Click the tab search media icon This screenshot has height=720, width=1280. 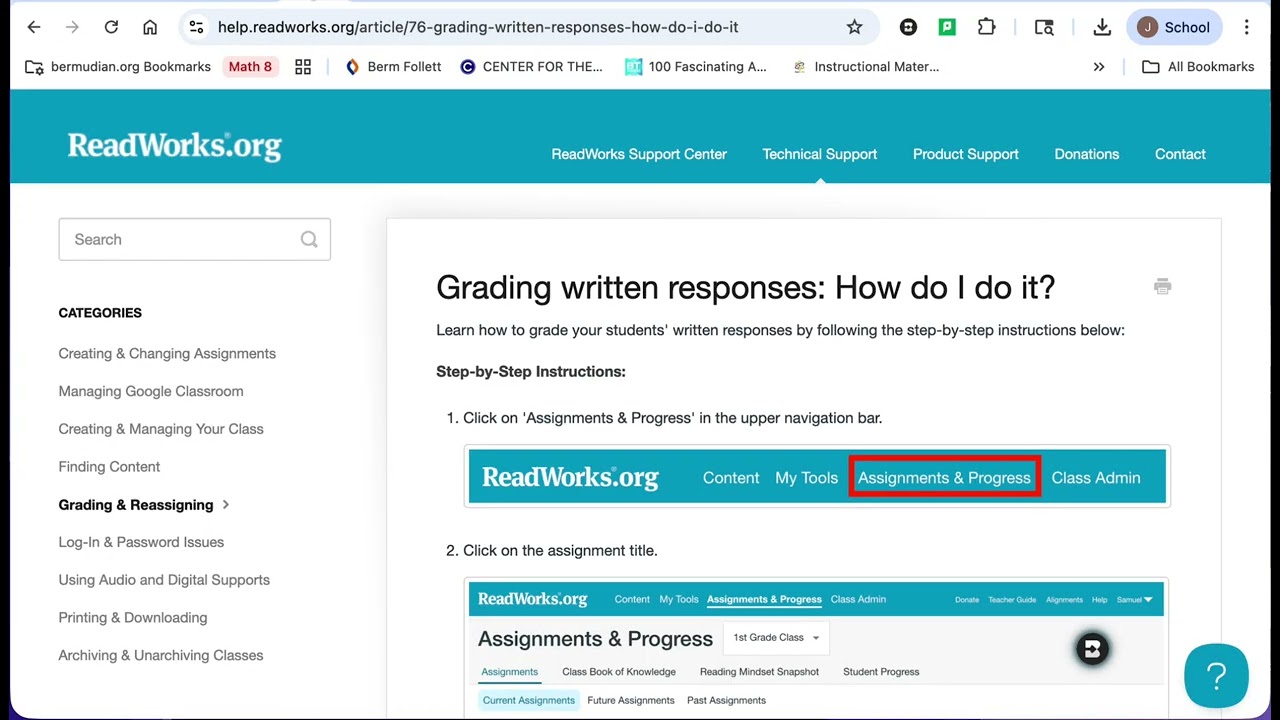tap(1044, 27)
